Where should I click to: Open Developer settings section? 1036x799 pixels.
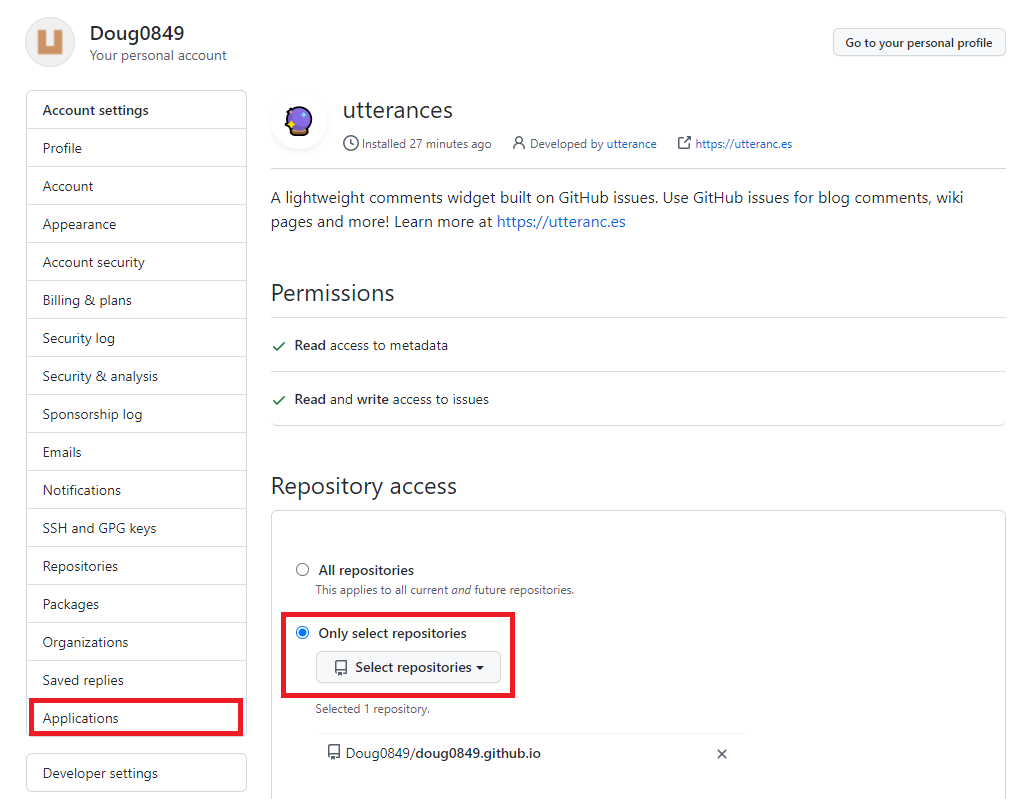100,773
